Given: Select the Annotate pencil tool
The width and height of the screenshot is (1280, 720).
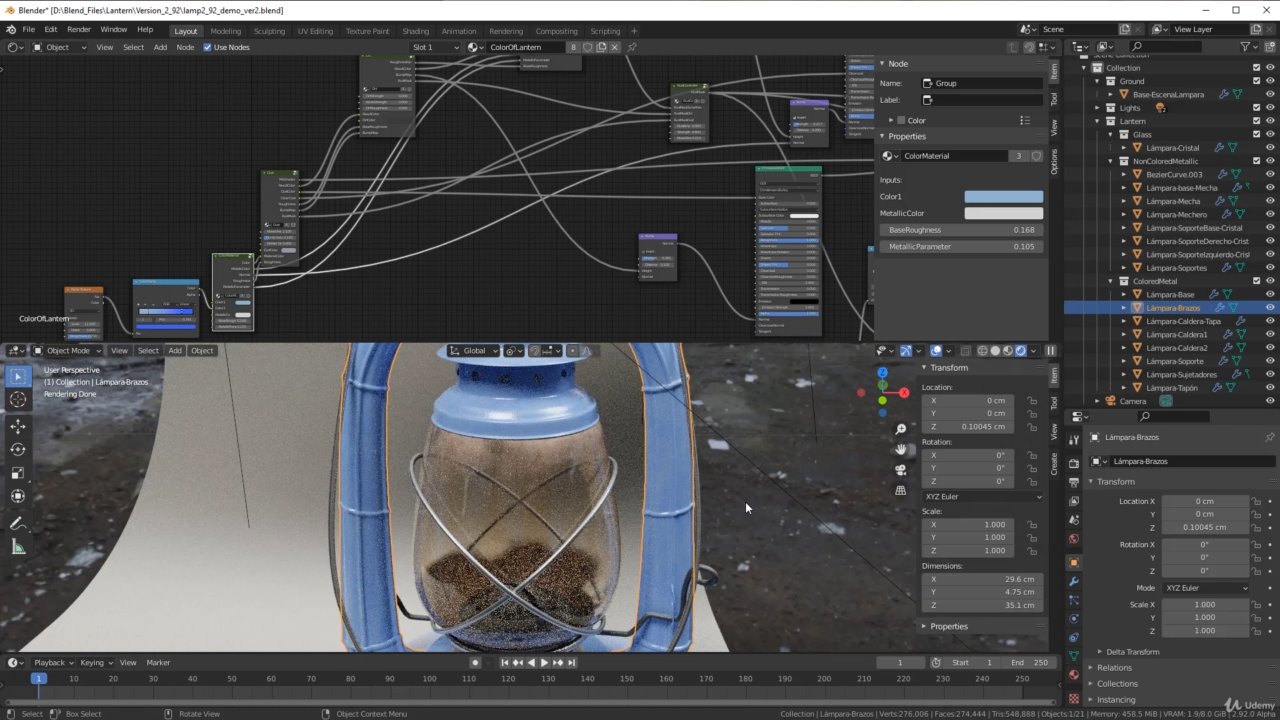Looking at the screenshot, I should tap(18, 523).
